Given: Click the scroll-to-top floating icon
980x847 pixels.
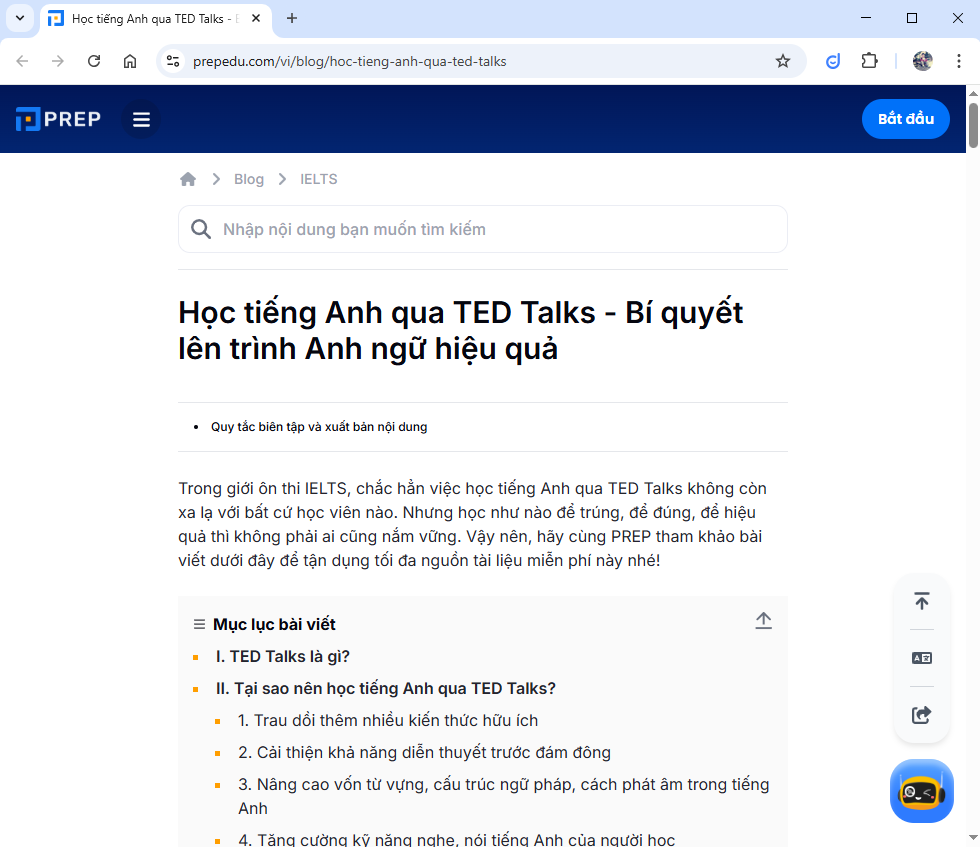Looking at the screenshot, I should 922,601.
